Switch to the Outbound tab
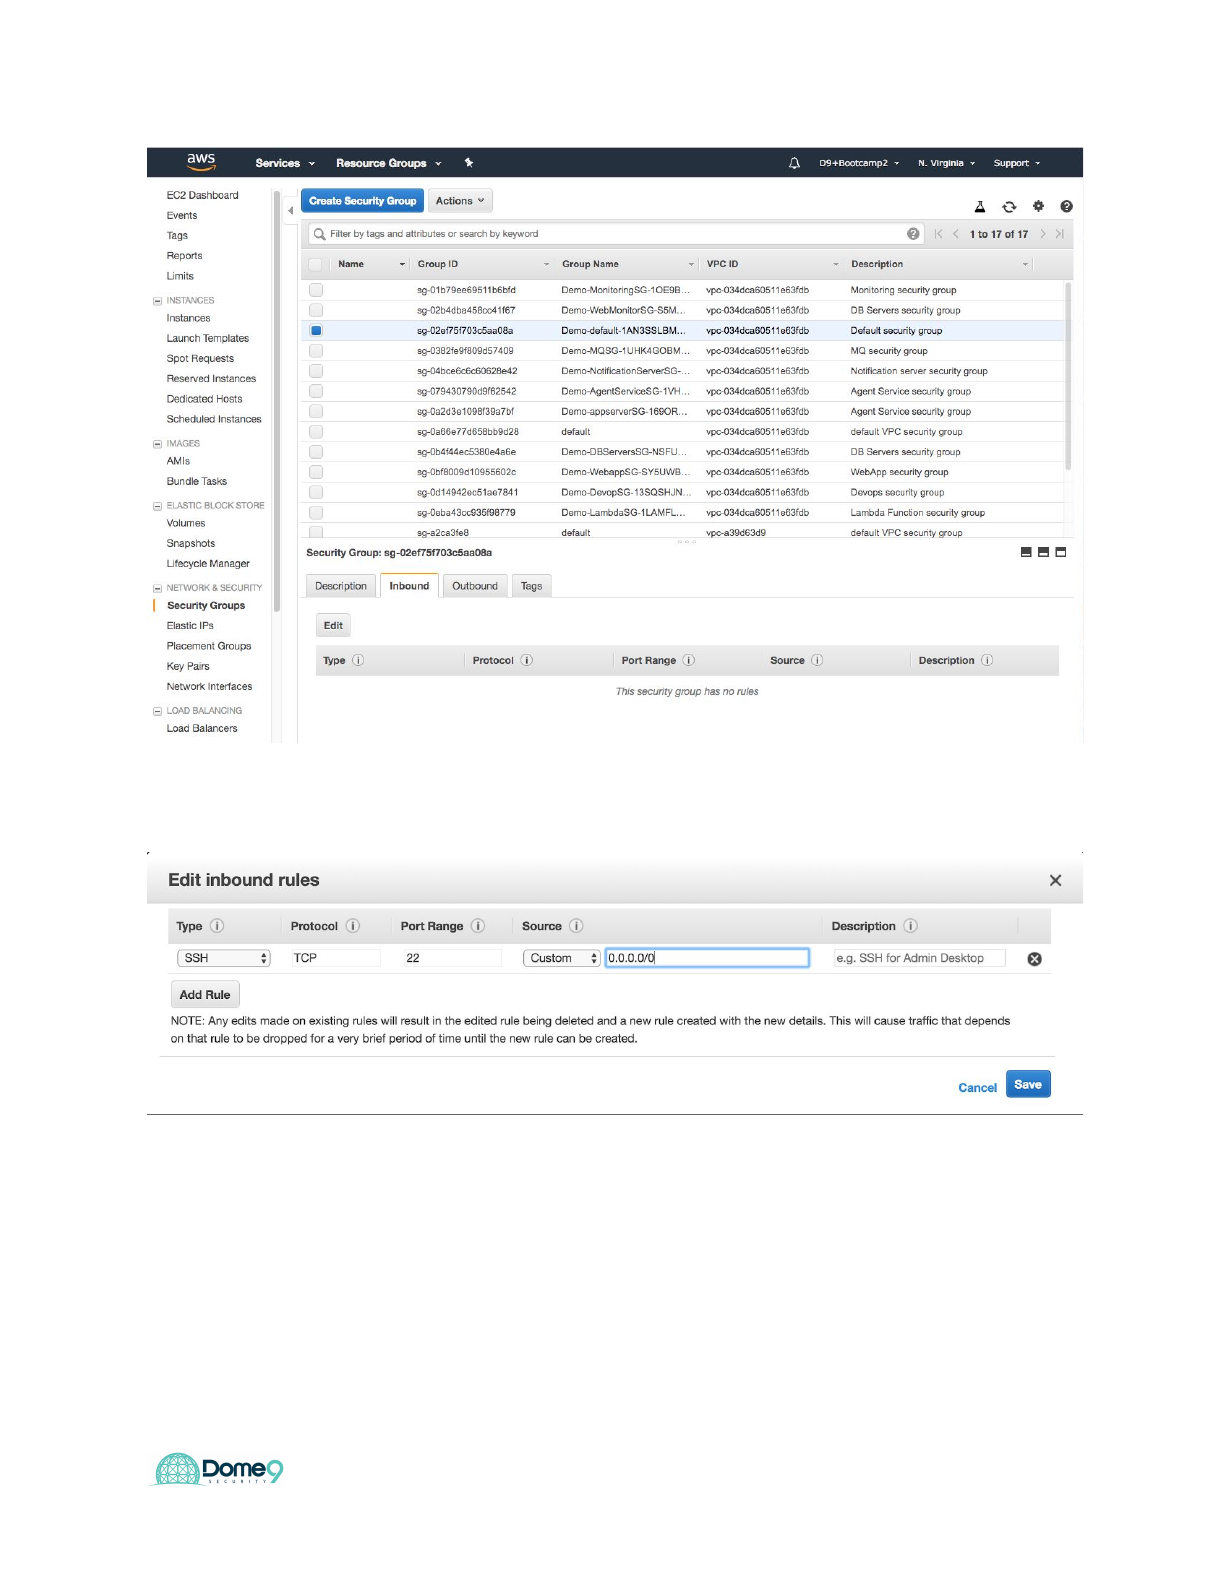The width and height of the screenshot is (1224, 1584). 475,586
